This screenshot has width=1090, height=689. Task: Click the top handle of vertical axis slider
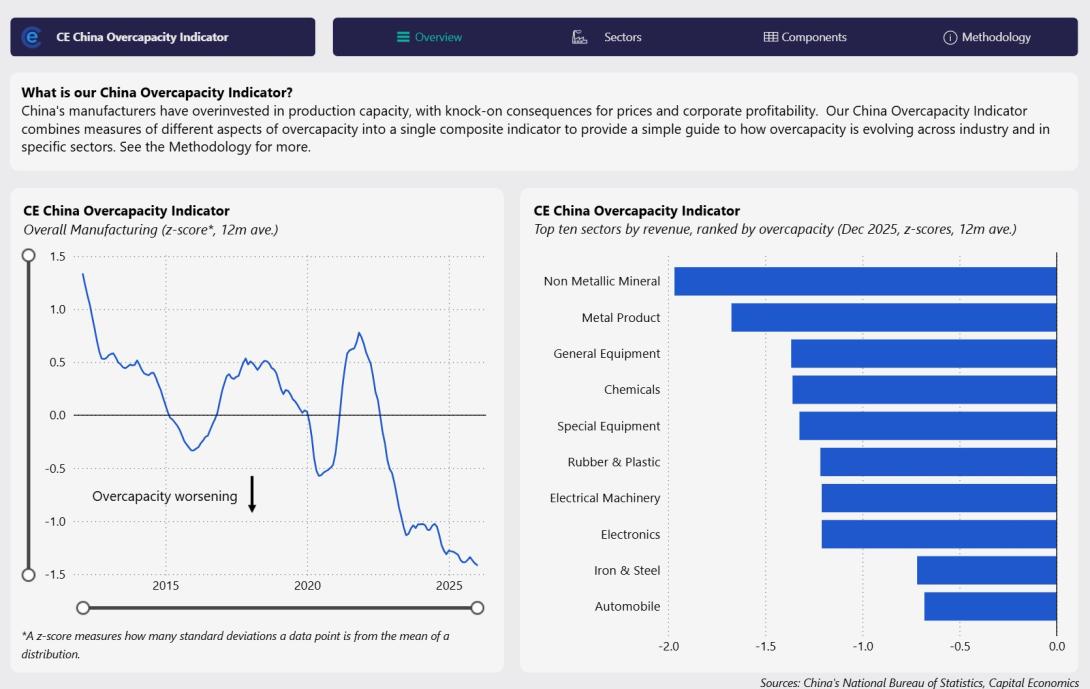pos(29,255)
